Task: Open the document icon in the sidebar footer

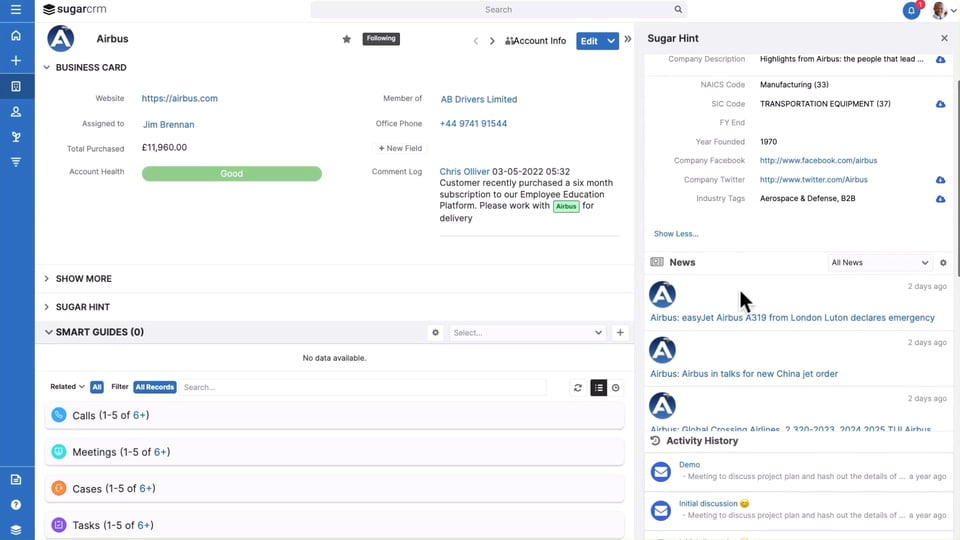Action: [16, 479]
